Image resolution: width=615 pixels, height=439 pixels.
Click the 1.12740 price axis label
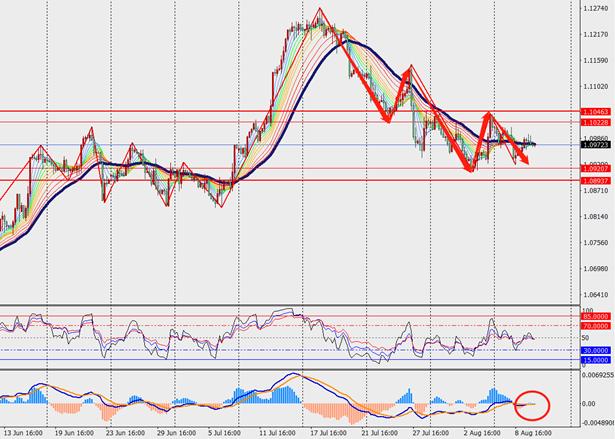[595, 9]
